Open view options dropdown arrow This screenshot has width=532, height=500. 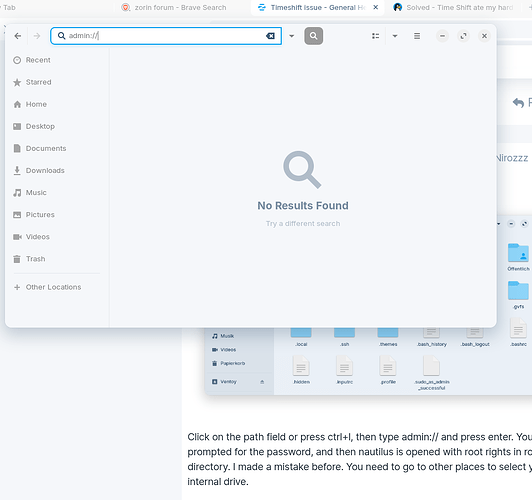click(395, 36)
